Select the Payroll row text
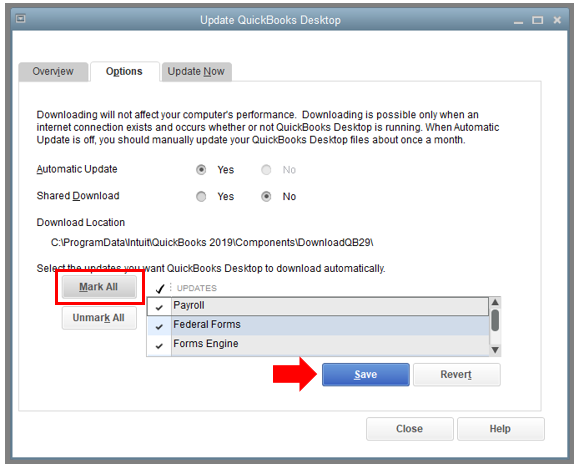The width and height of the screenshot is (578, 469). (x=189, y=306)
